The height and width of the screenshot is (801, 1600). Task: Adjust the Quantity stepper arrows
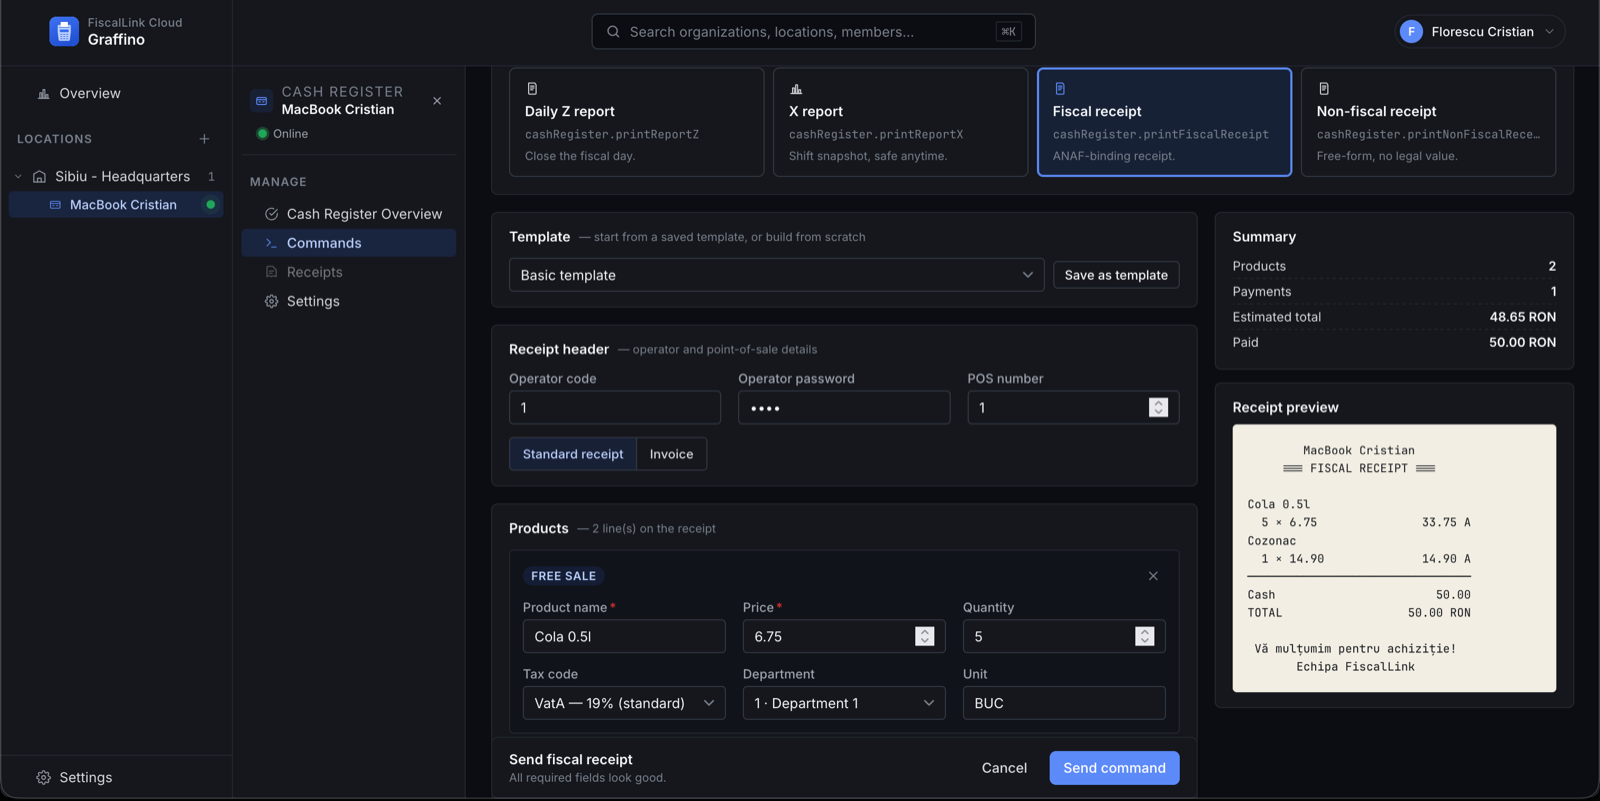(x=1144, y=636)
